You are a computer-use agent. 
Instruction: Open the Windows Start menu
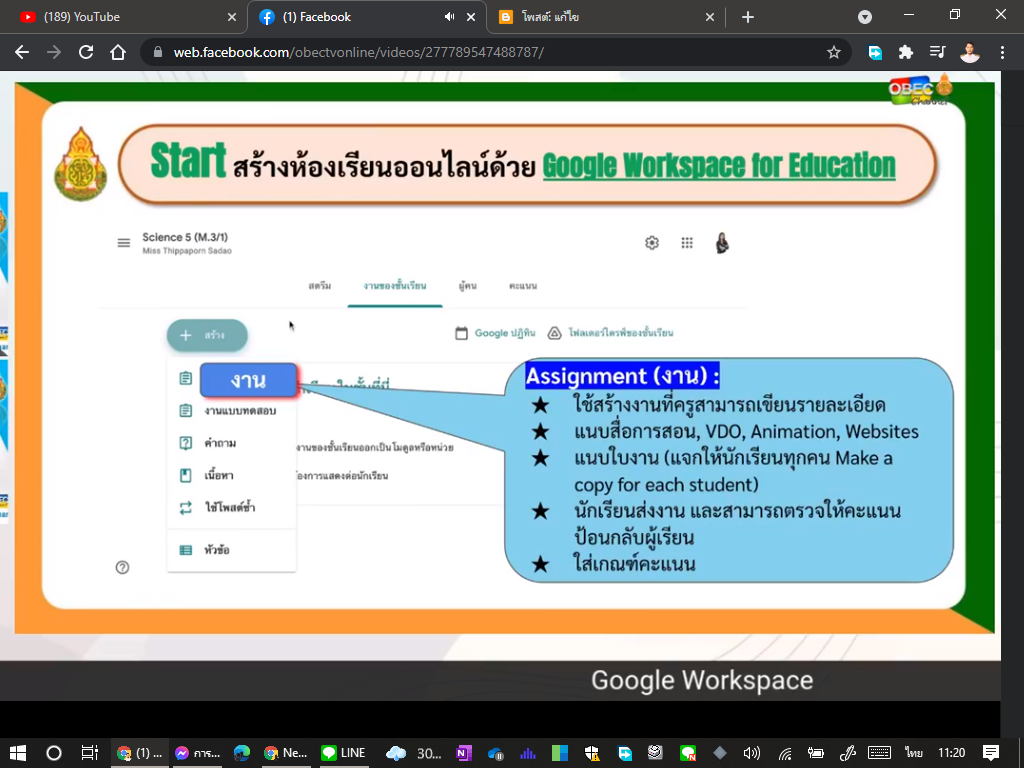pyautogui.click(x=18, y=753)
